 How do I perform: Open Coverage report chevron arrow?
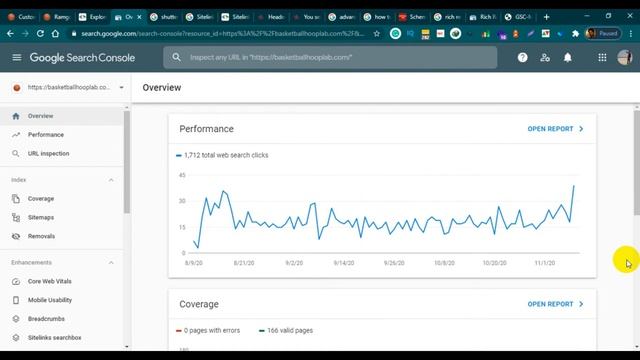coord(581,304)
